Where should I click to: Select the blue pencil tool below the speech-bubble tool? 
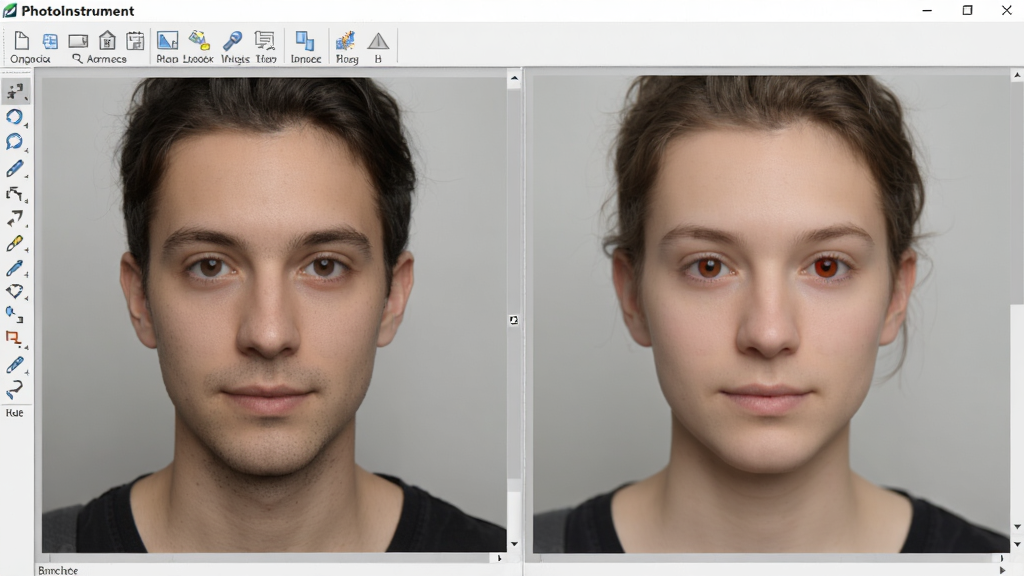click(x=14, y=168)
